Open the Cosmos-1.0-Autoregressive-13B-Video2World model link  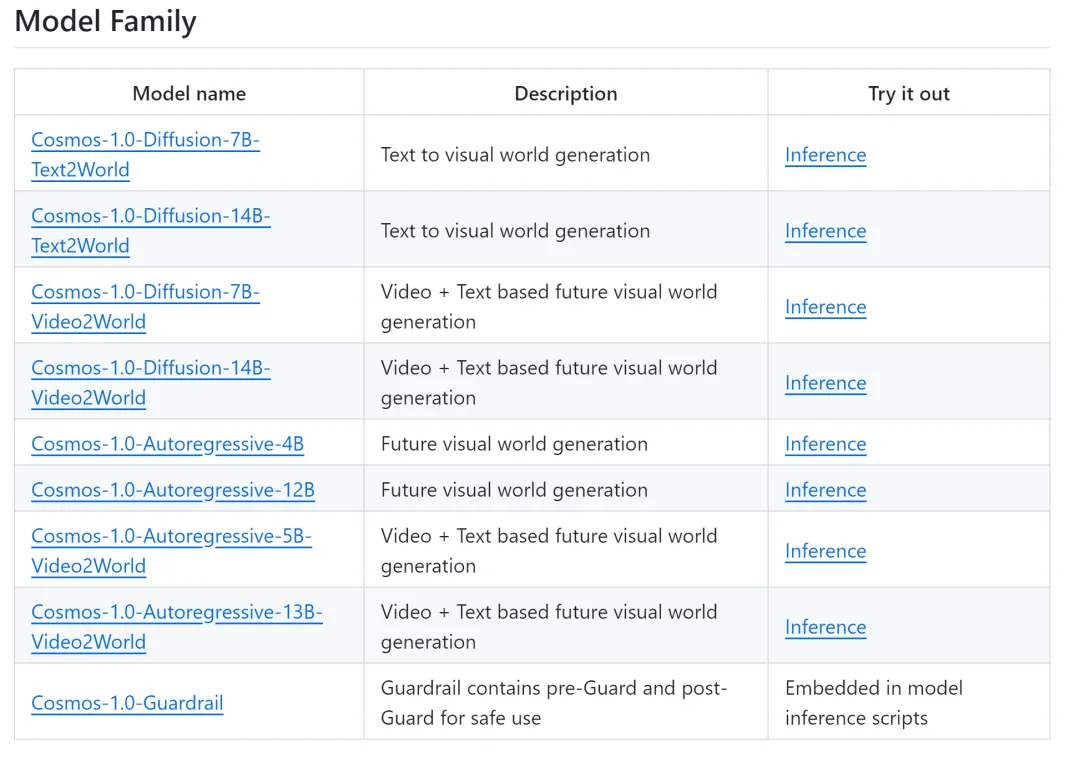pos(176,613)
